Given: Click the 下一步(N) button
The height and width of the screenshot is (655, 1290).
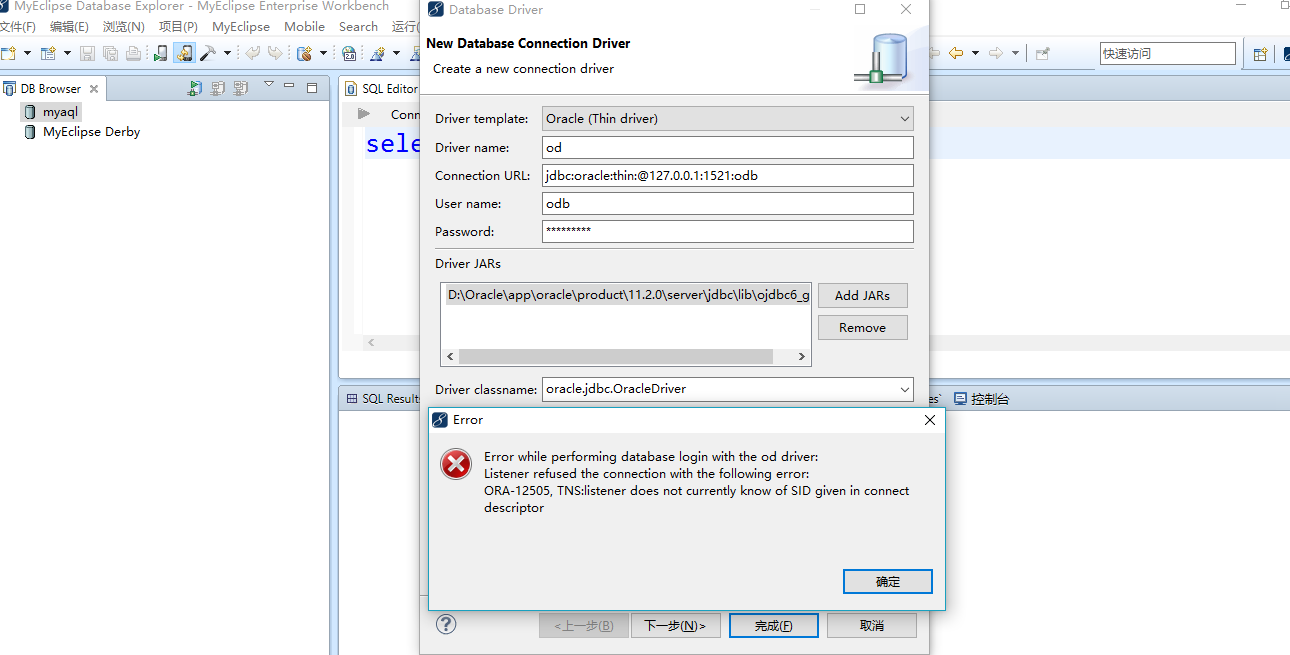Looking at the screenshot, I should 675,626.
